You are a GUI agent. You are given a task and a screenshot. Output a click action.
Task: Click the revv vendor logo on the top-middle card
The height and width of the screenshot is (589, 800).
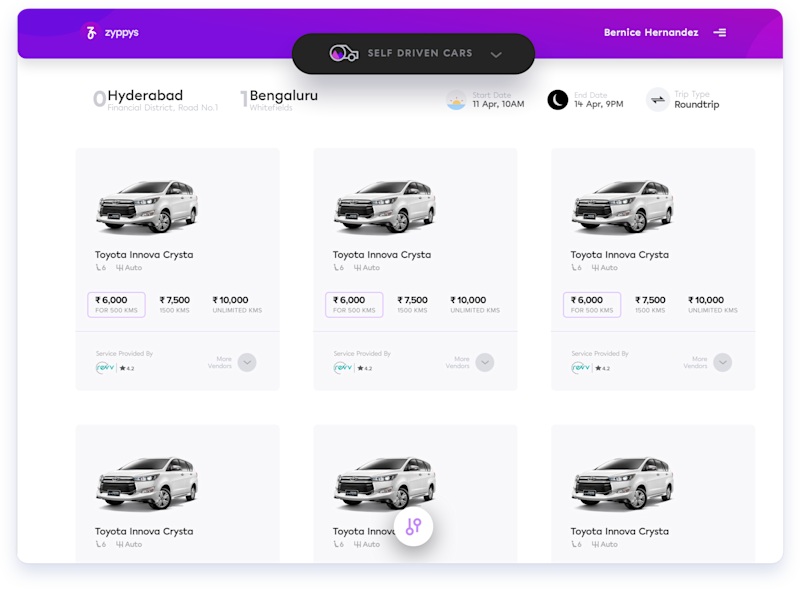tap(343, 367)
